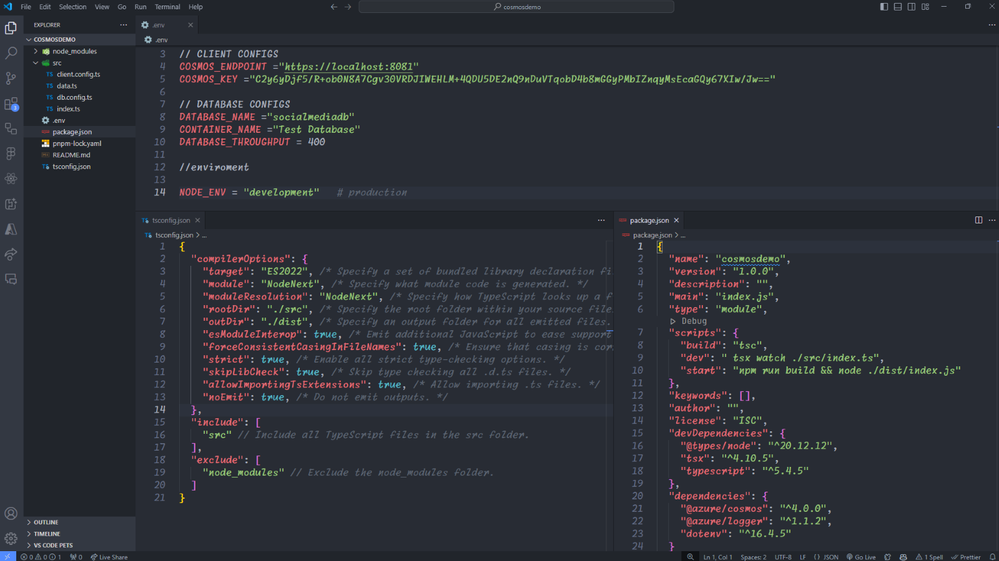
Task: Open the Run menu
Action: 140,7
